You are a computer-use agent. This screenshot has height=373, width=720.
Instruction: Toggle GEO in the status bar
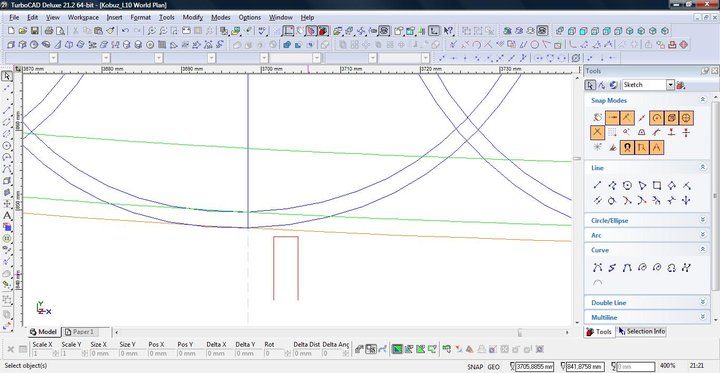click(493, 367)
